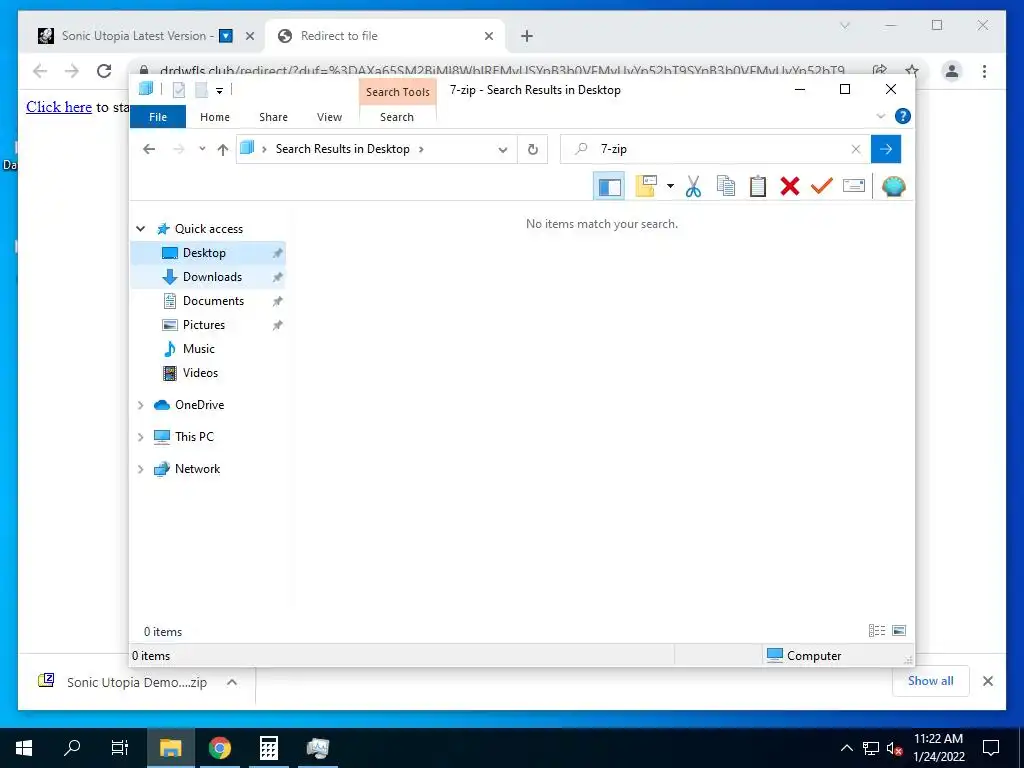Viewport: 1024px width, 768px height.
Task: Toggle the navigation pane button in Explorer toolbar
Action: [609, 187]
